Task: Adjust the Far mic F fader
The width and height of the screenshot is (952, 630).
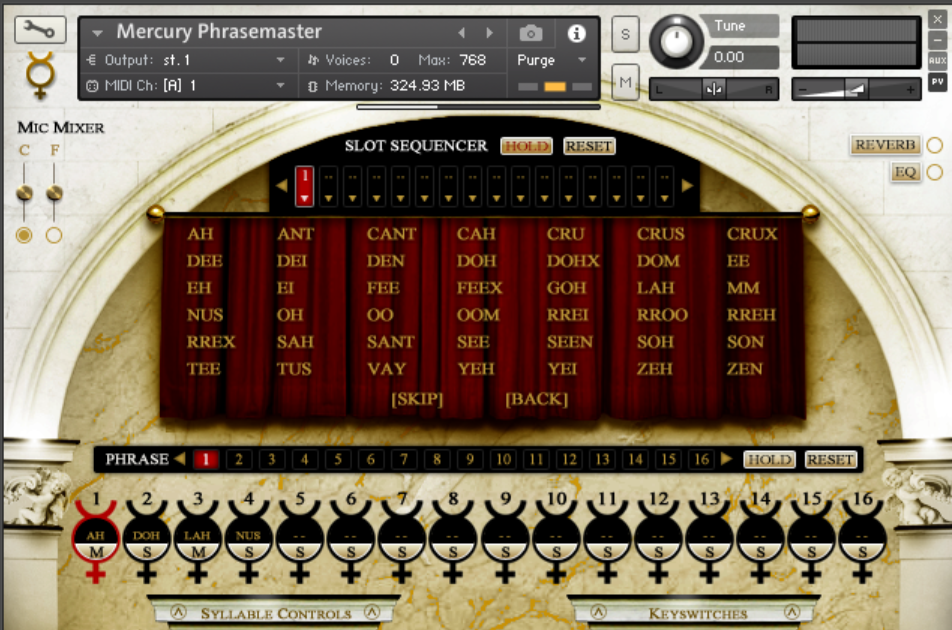Action: point(54,194)
